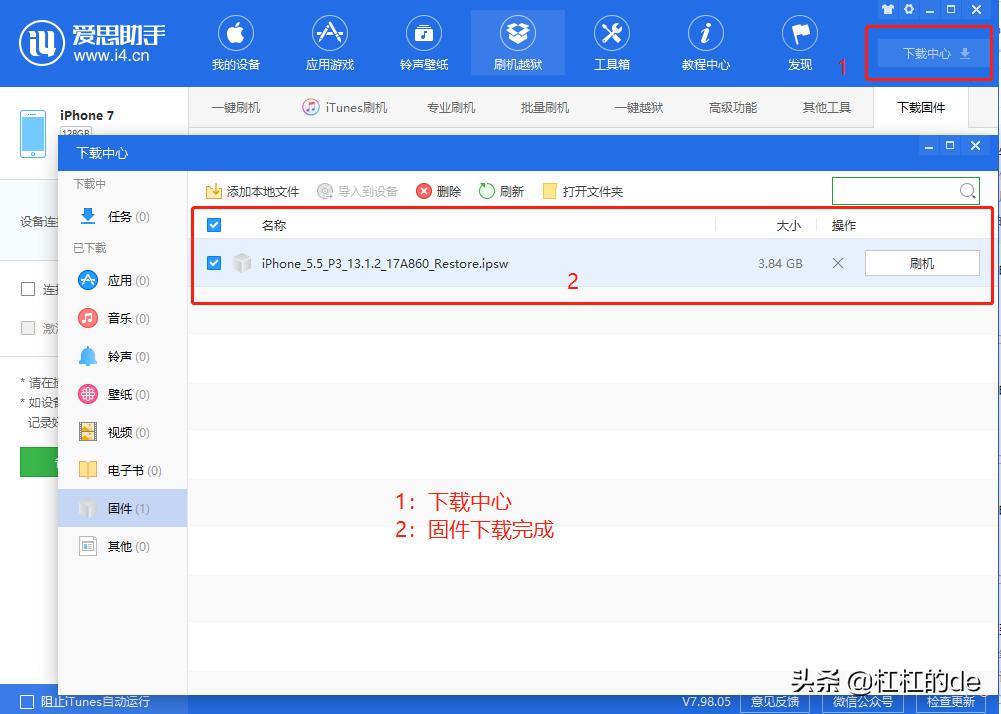Open 任务 (0) in sidebar
The image size is (1001, 714).
[123, 216]
